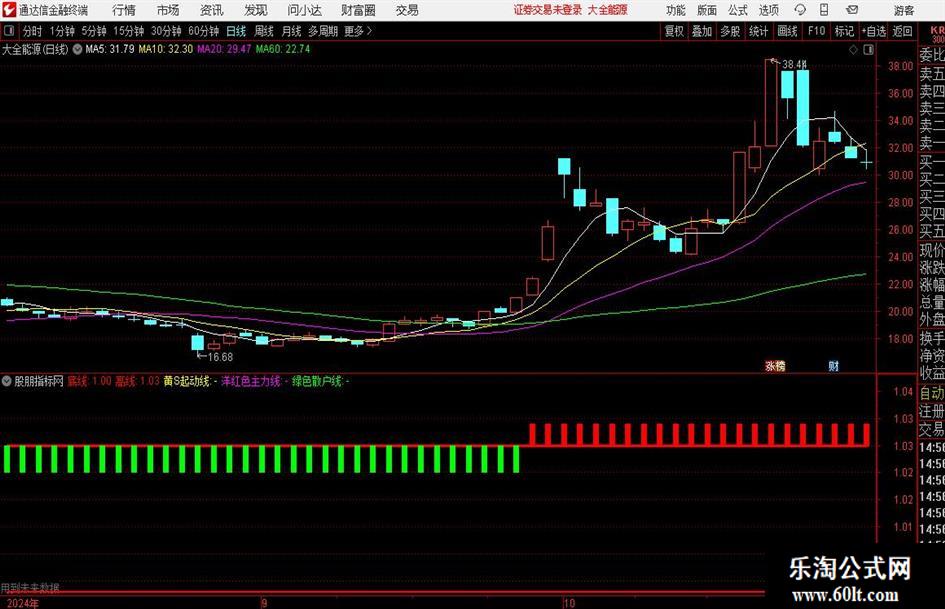Switch to the 周线 weekly tab
The height and width of the screenshot is (609, 945).
pyautogui.click(x=264, y=31)
